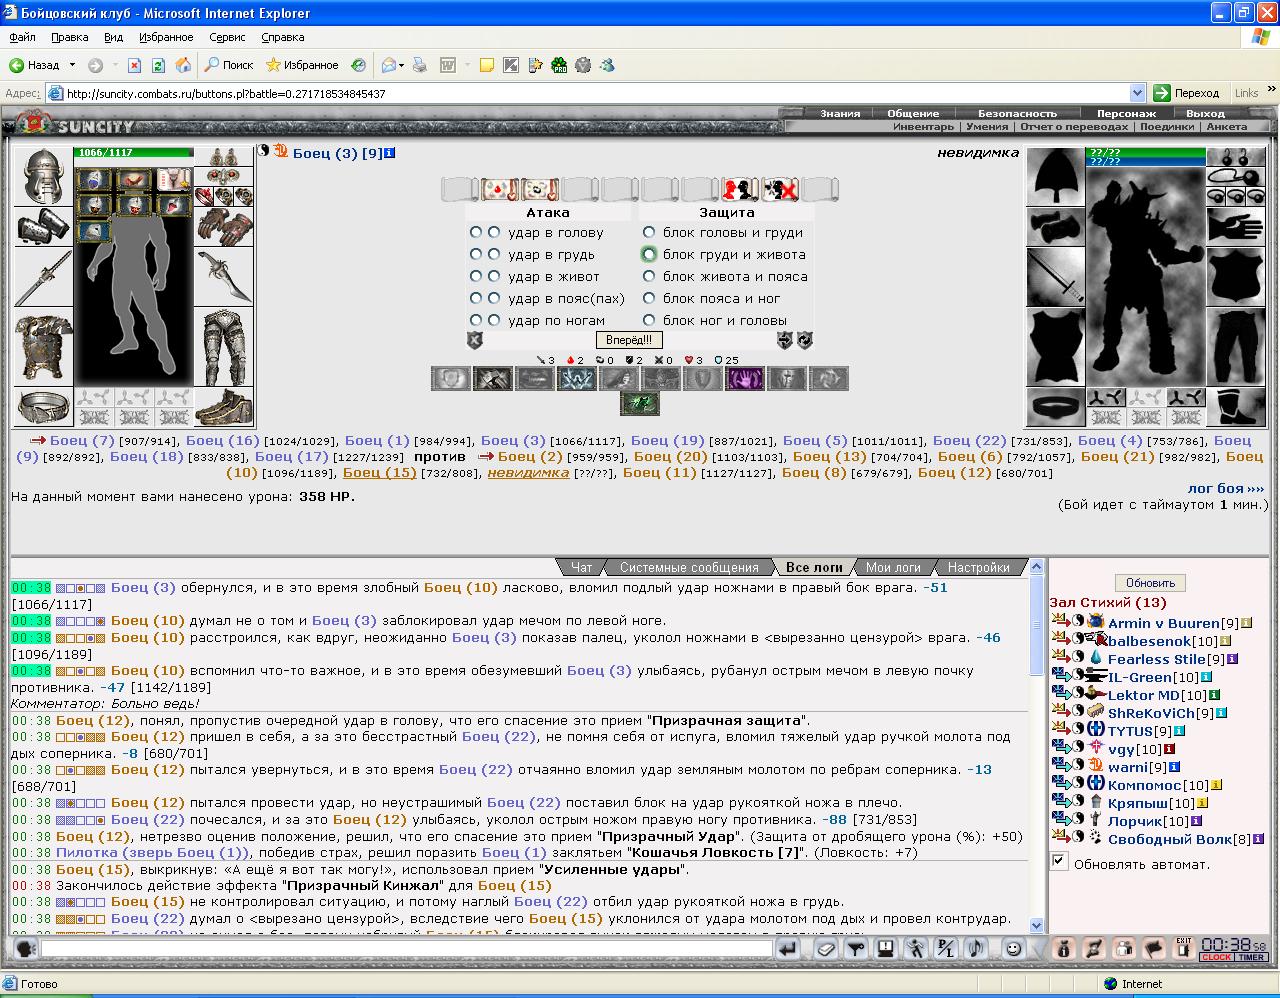Click the IE Stop toolbar icon
1280x998 pixels.
tap(134, 65)
